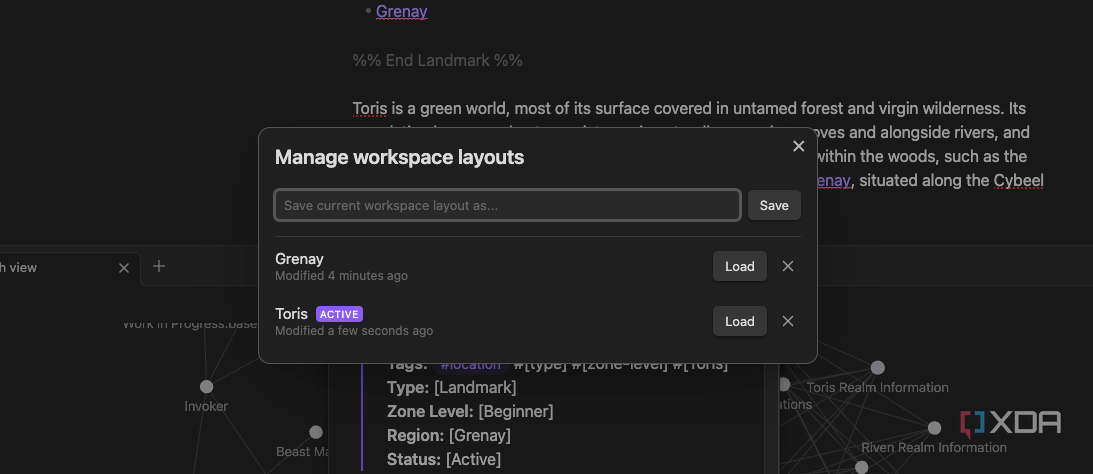Click the Toris Realm Information graph node
Viewport: 1093px width, 474px height.
click(x=878, y=367)
